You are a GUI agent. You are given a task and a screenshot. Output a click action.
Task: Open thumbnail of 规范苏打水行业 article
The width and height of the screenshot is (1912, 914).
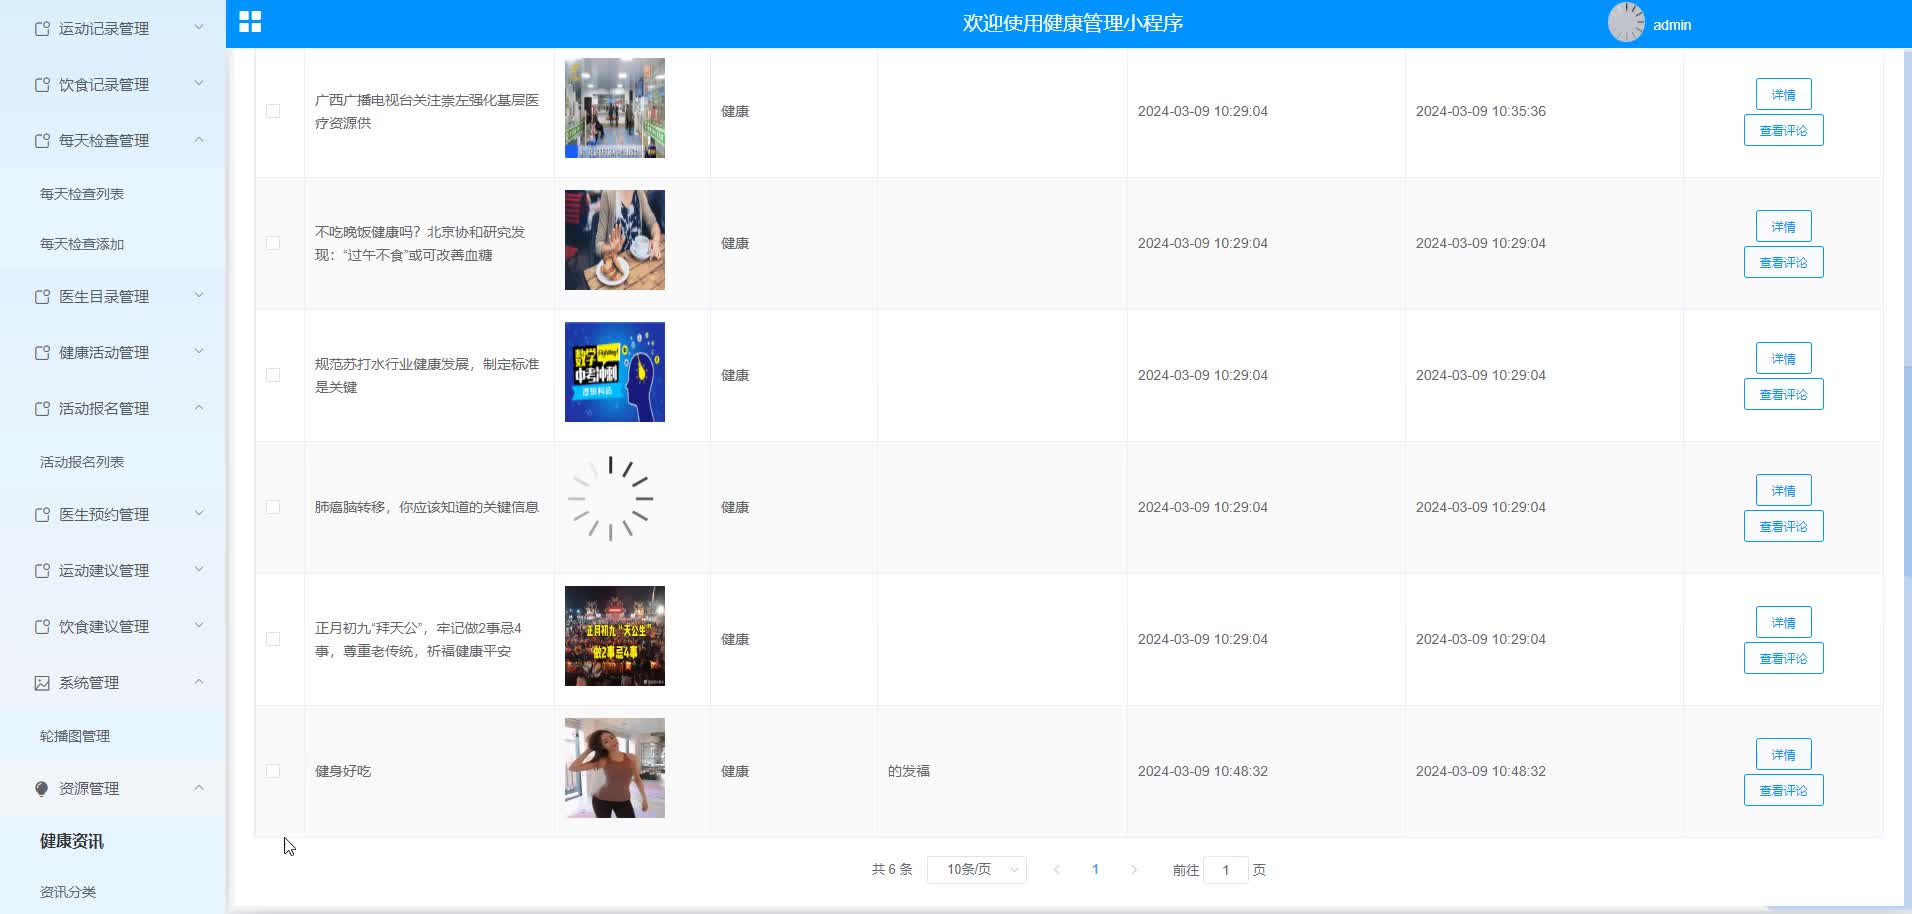[x=614, y=372]
